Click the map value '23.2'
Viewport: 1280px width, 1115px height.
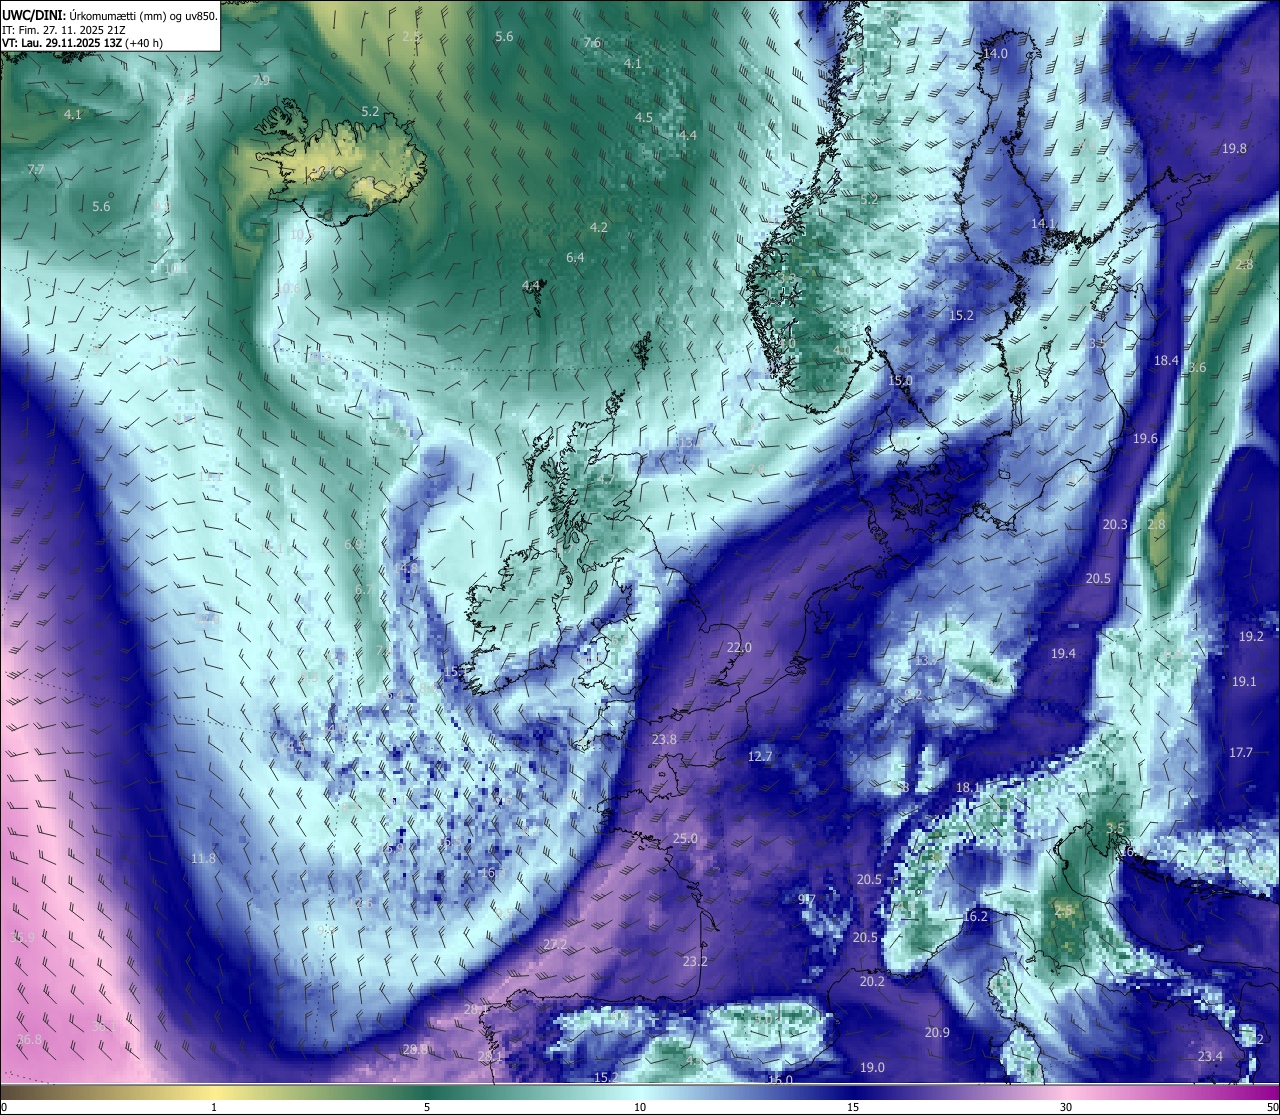695,961
